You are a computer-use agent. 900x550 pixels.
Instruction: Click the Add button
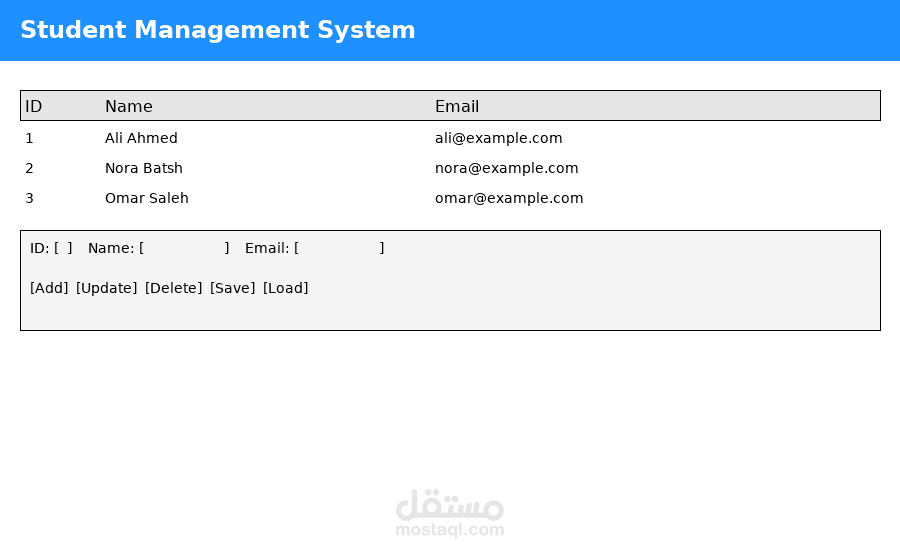tap(49, 288)
